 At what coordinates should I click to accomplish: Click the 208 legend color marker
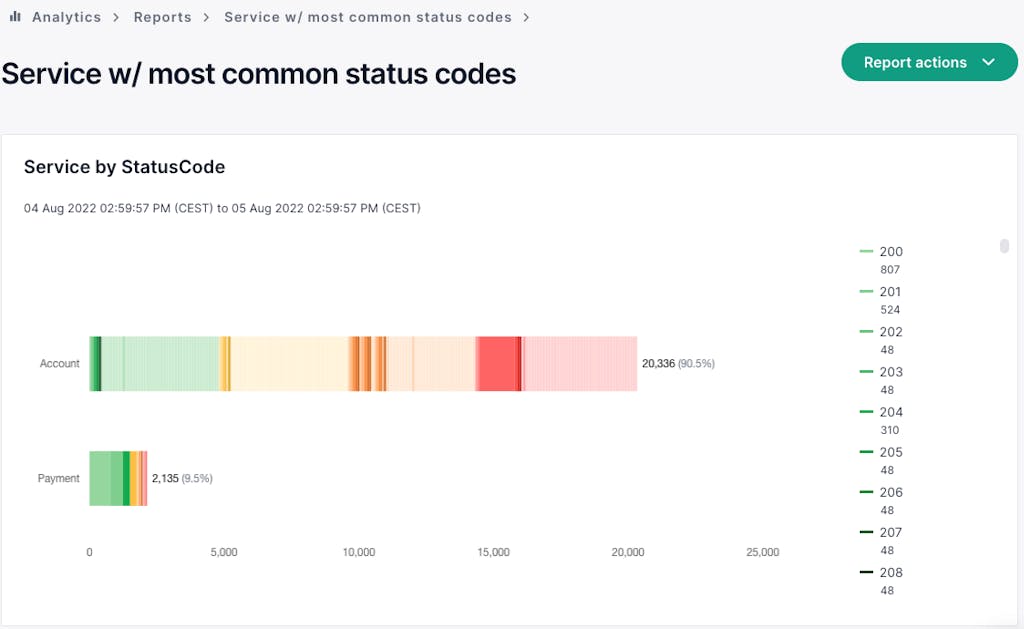point(866,572)
